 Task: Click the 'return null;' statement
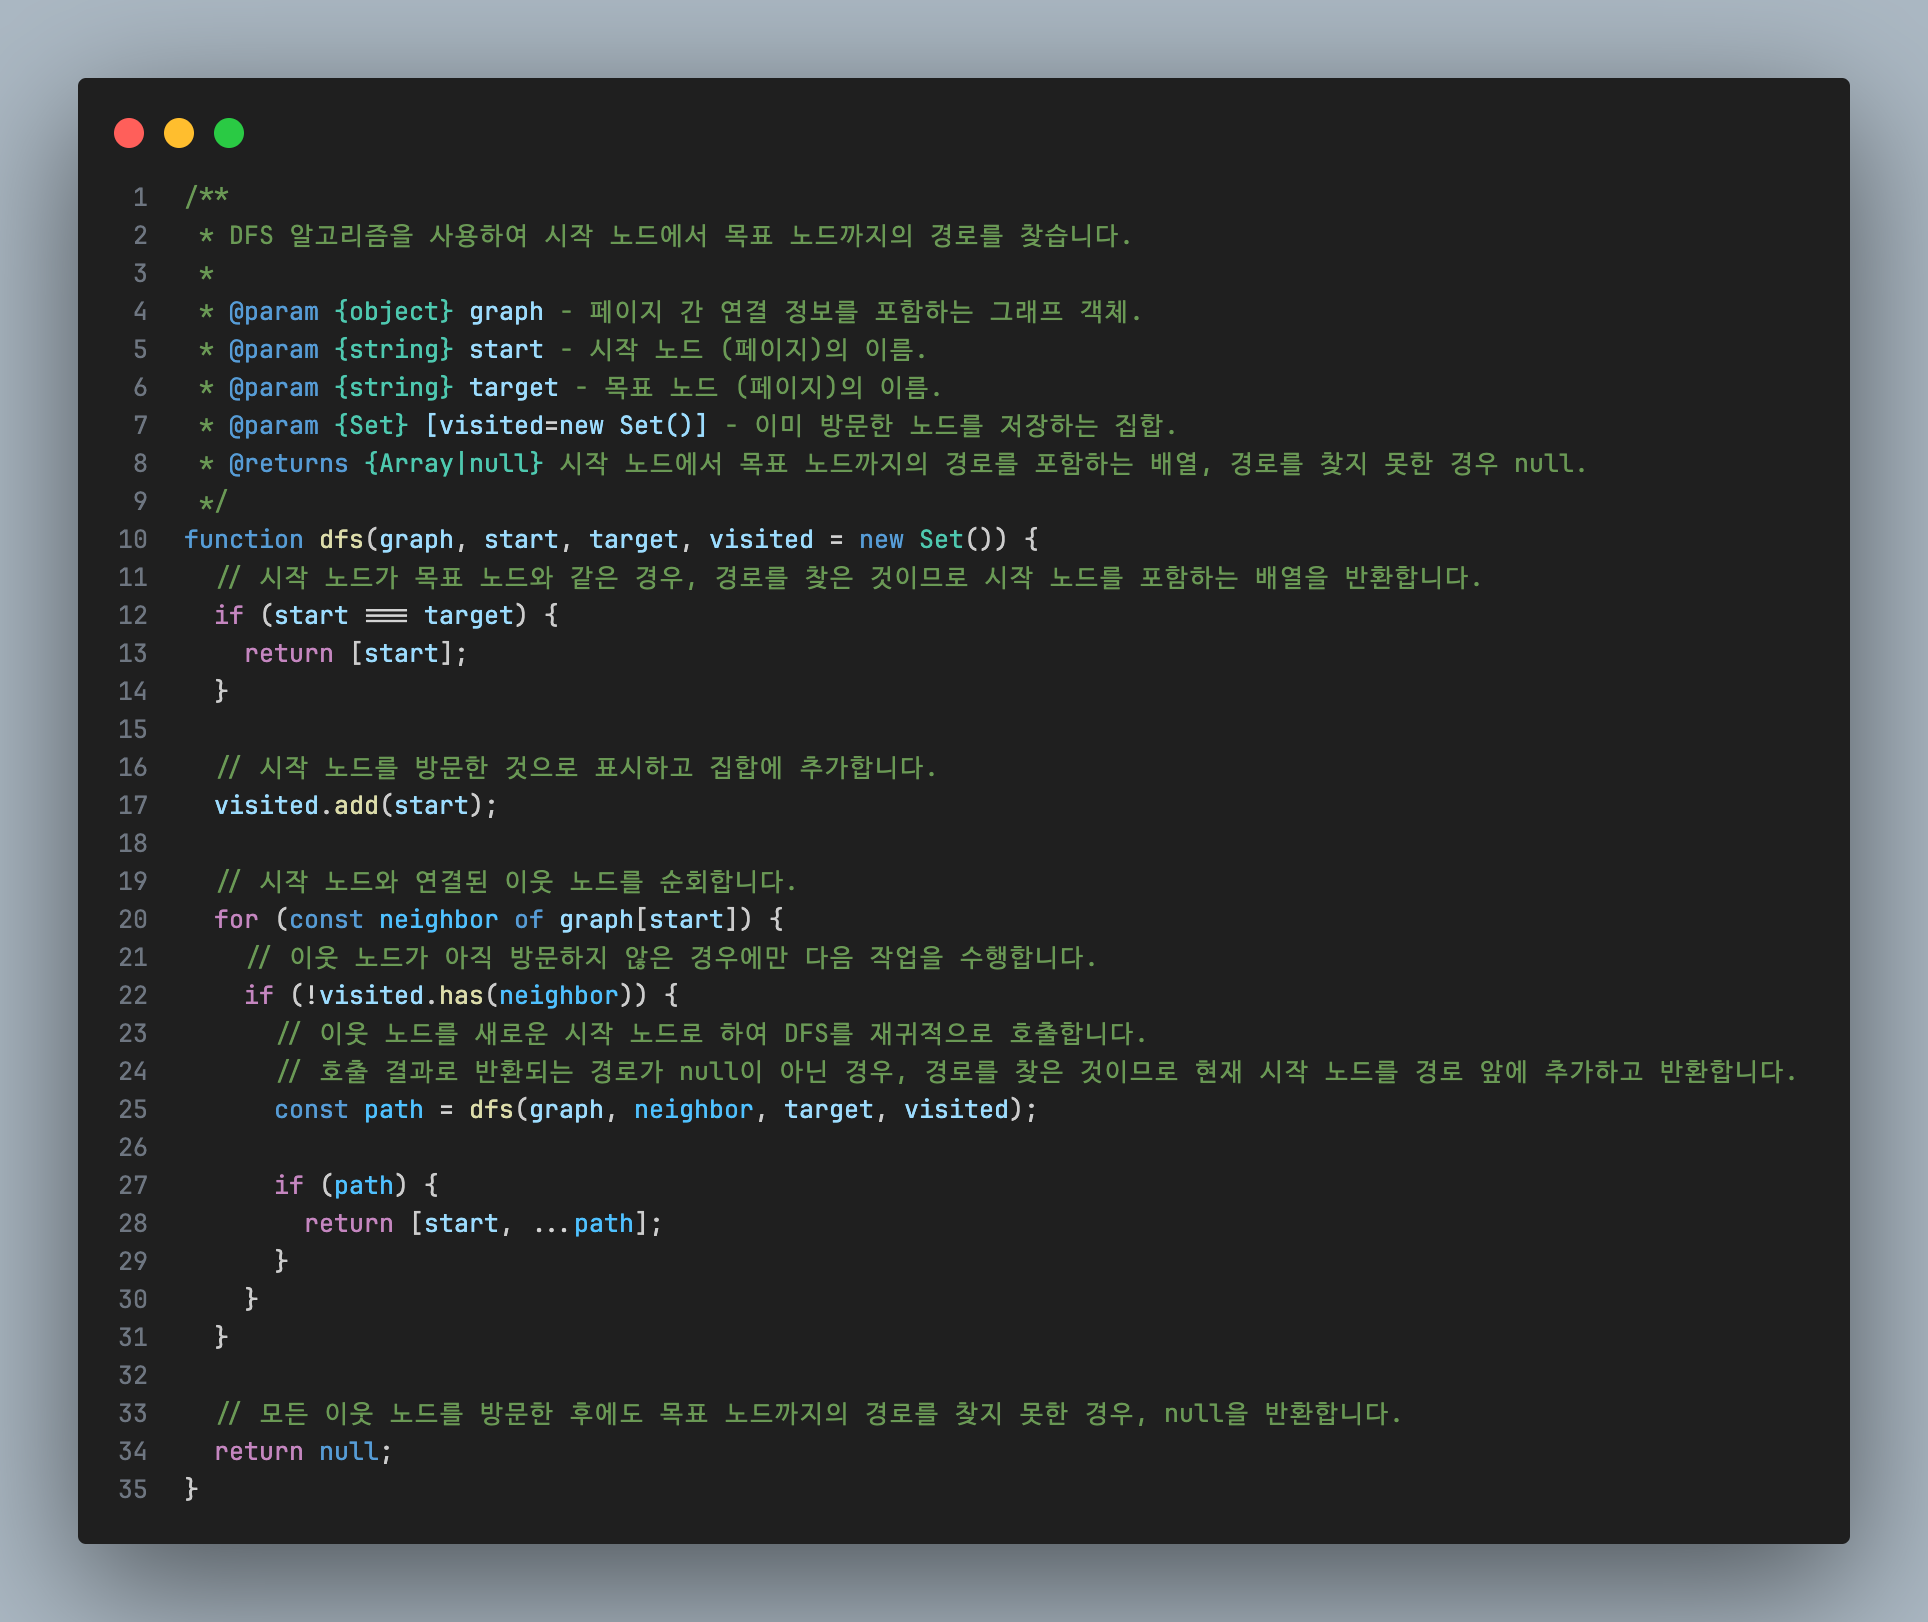pyautogui.click(x=303, y=1452)
